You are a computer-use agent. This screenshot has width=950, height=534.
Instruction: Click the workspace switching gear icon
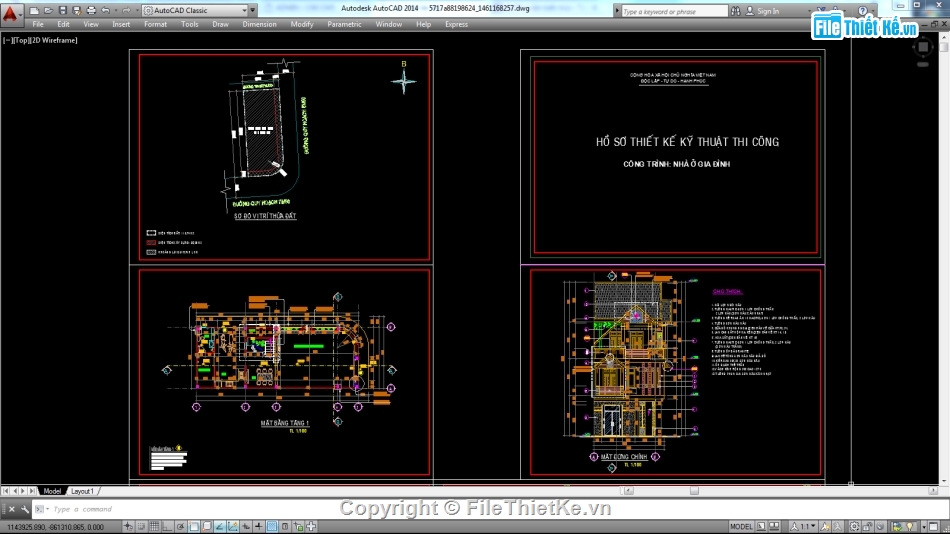click(854, 527)
